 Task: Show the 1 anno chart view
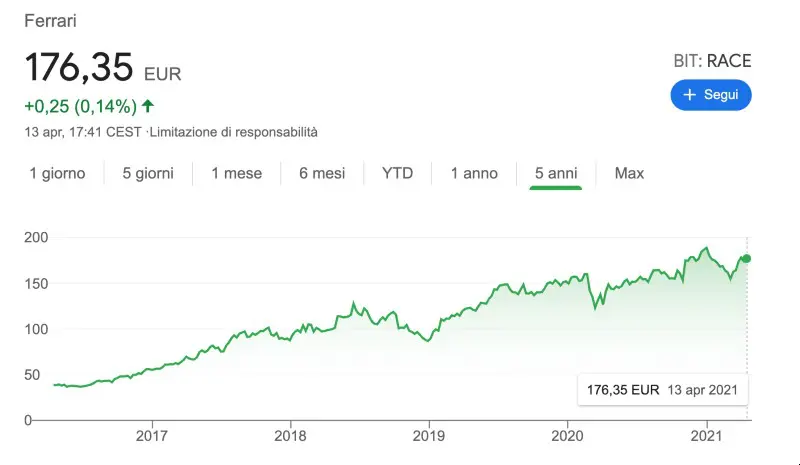click(474, 174)
